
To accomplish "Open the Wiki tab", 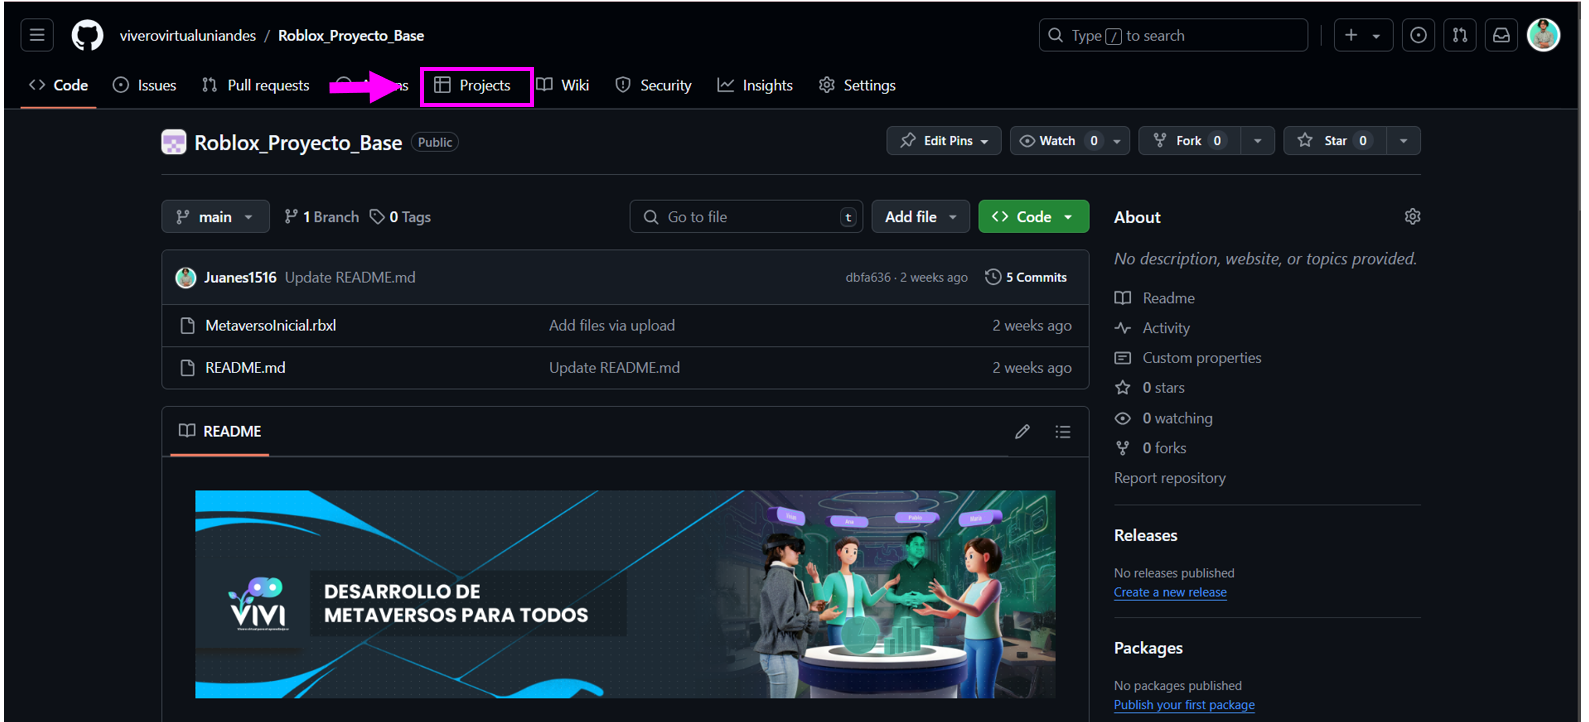I will [563, 85].
